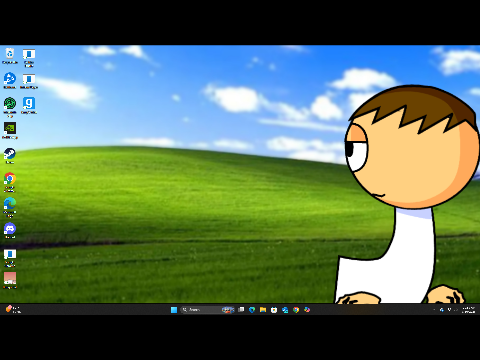Open the clock and date in system tray
Image resolution: width=480 pixels, height=360 pixels.
click(468, 310)
